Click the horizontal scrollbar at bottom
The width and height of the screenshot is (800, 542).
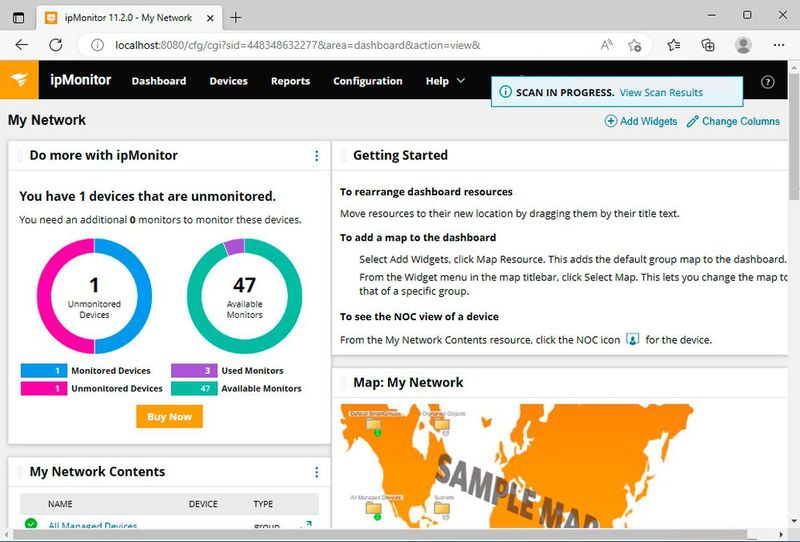380,534
